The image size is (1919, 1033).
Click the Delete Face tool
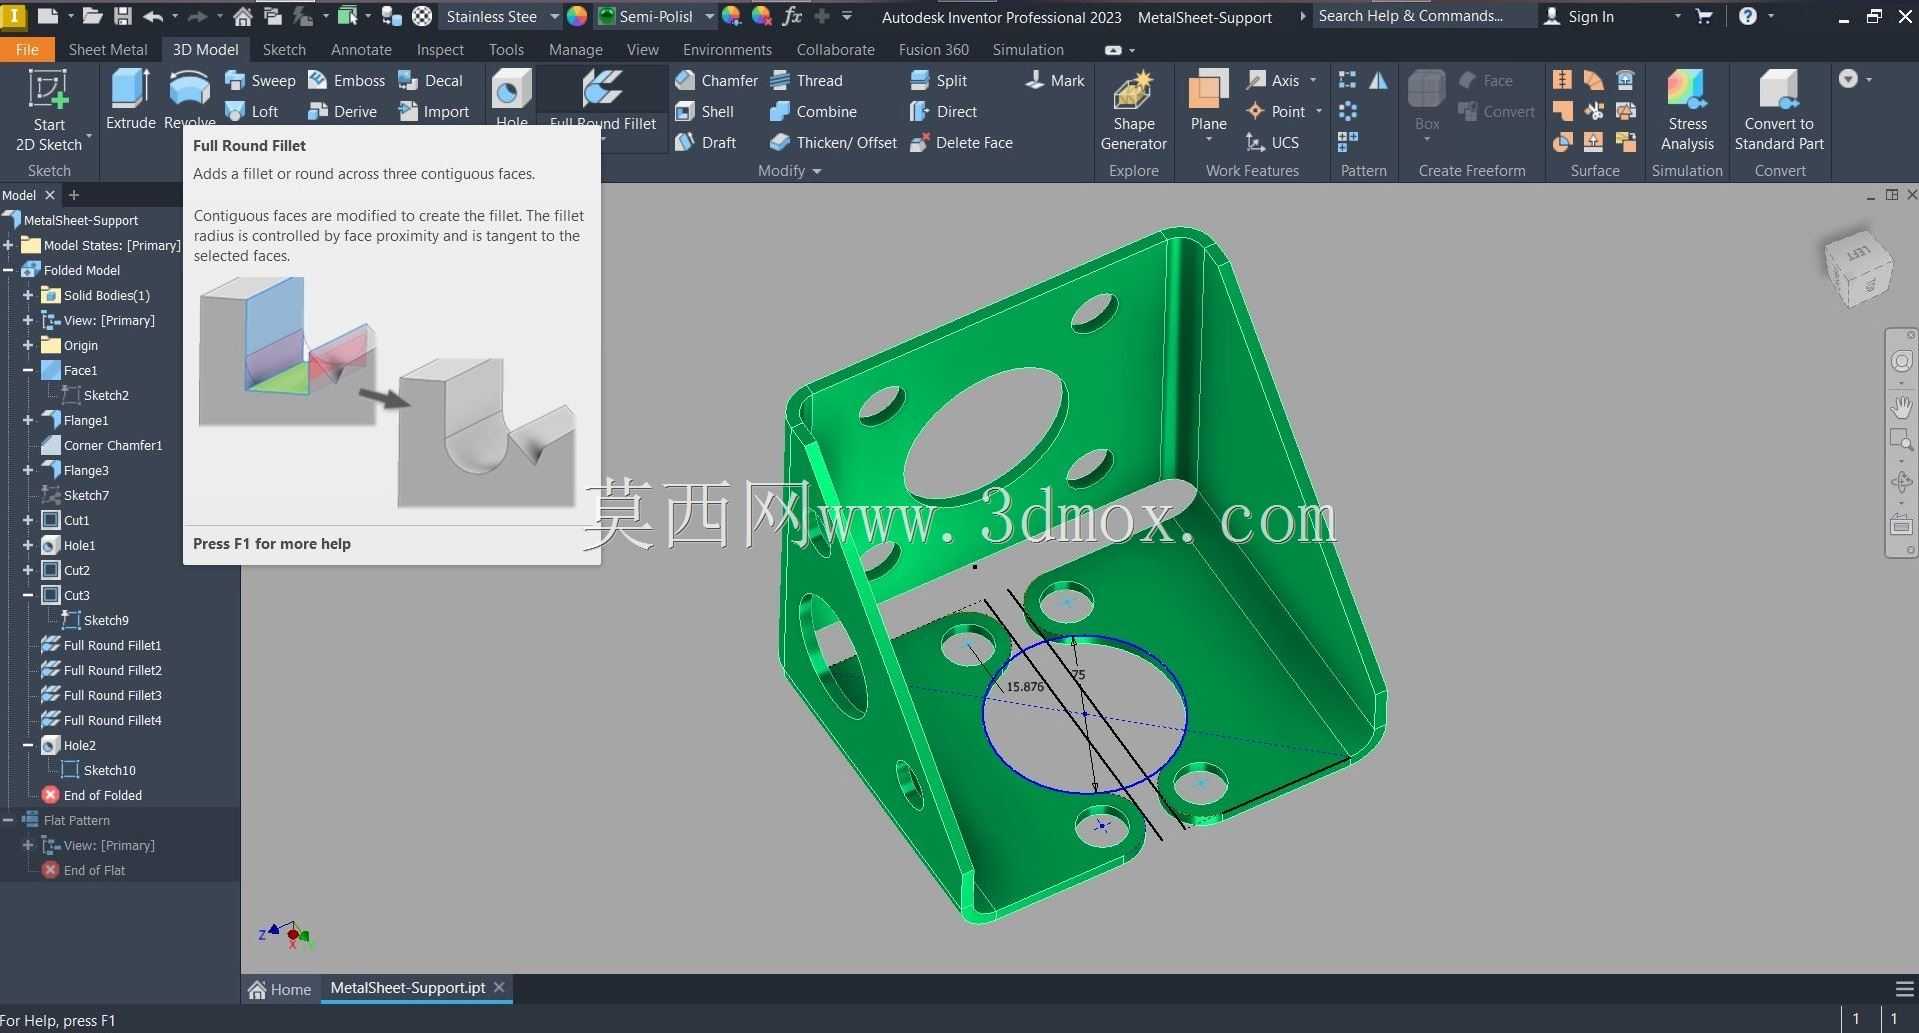961,143
